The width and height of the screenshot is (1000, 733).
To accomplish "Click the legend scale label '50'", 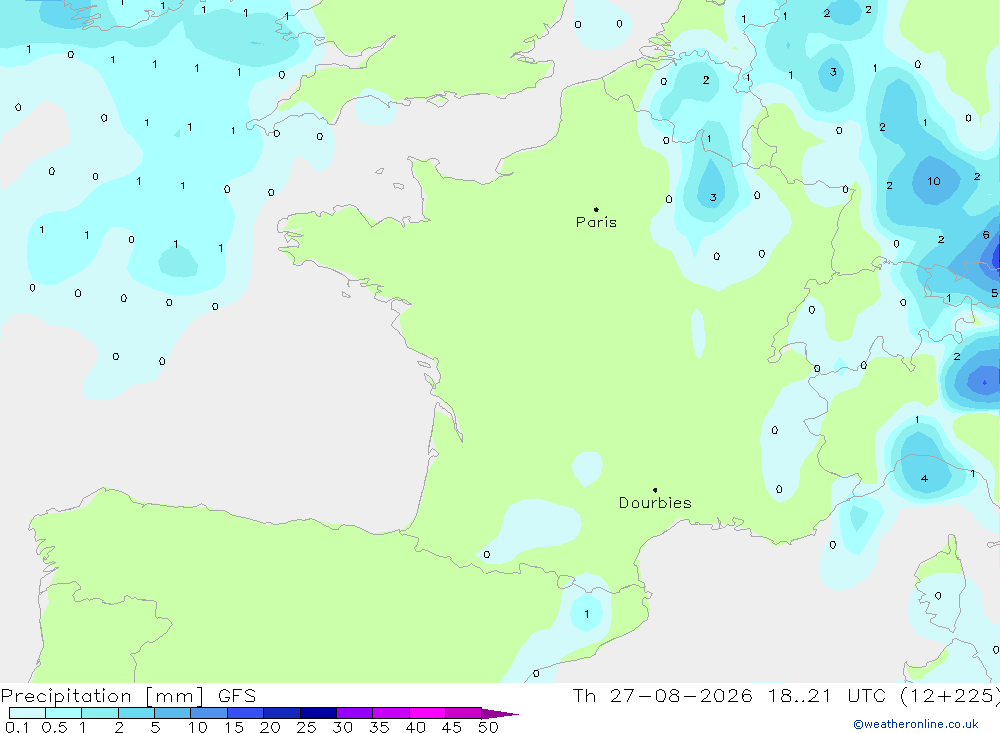I will (488, 727).
